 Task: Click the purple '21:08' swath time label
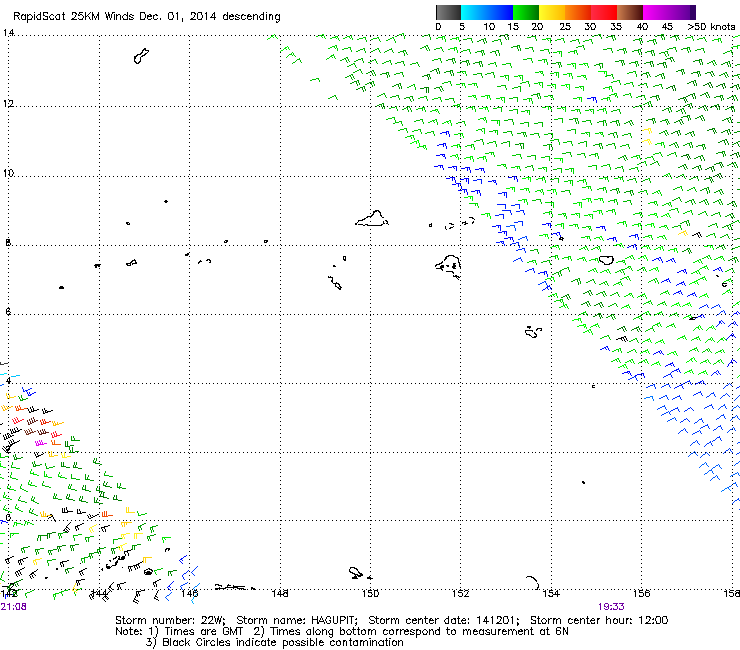click(14, 607)
